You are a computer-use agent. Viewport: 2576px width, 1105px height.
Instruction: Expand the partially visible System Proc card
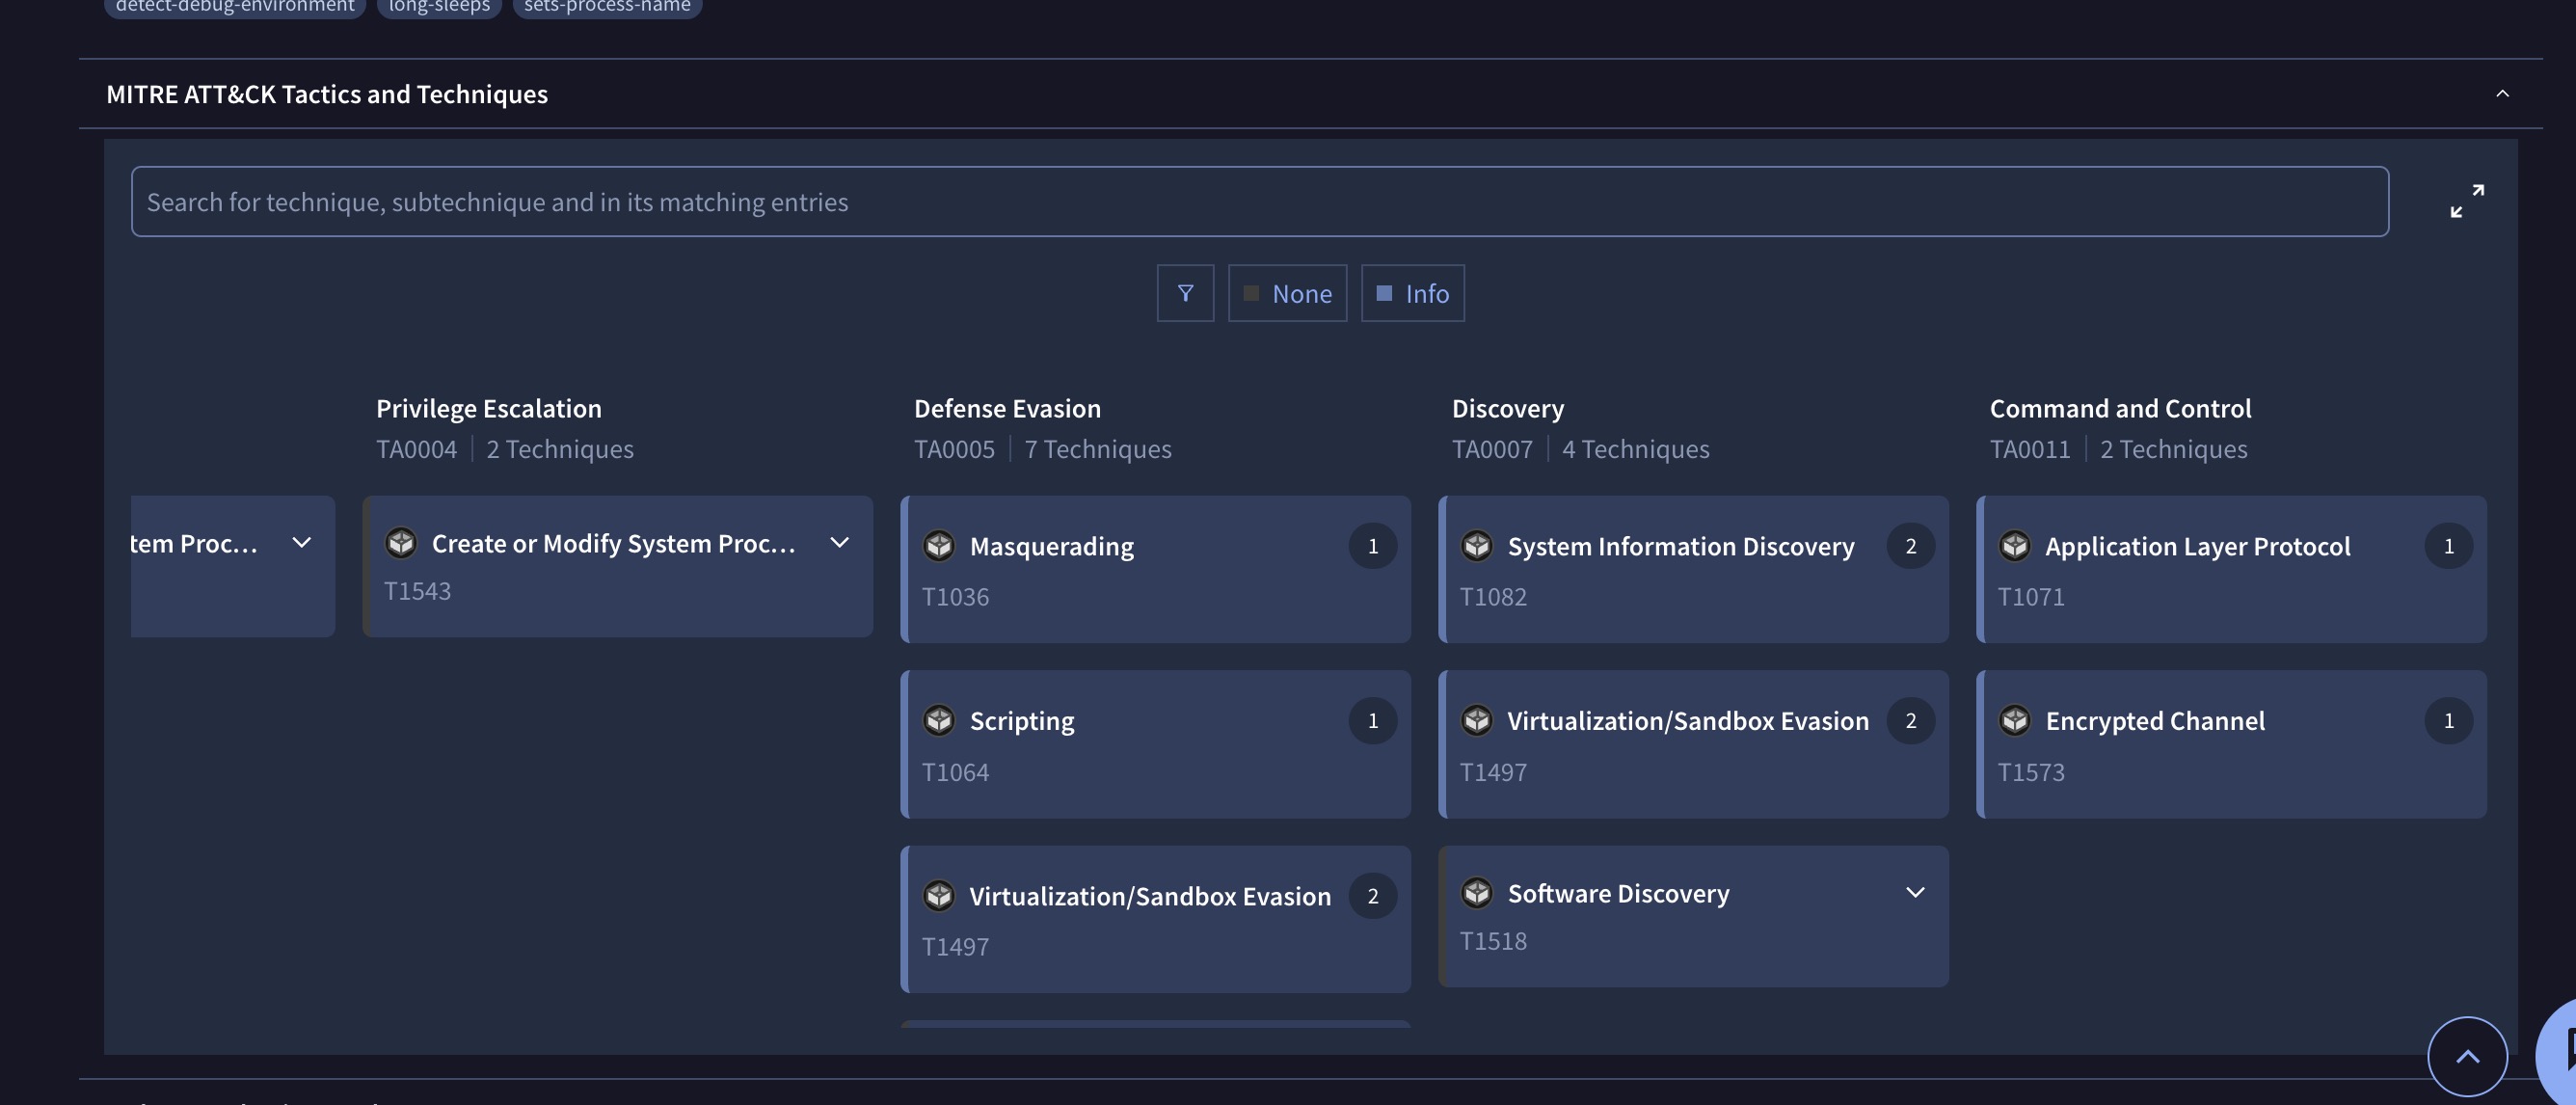[x=301, y=542]
